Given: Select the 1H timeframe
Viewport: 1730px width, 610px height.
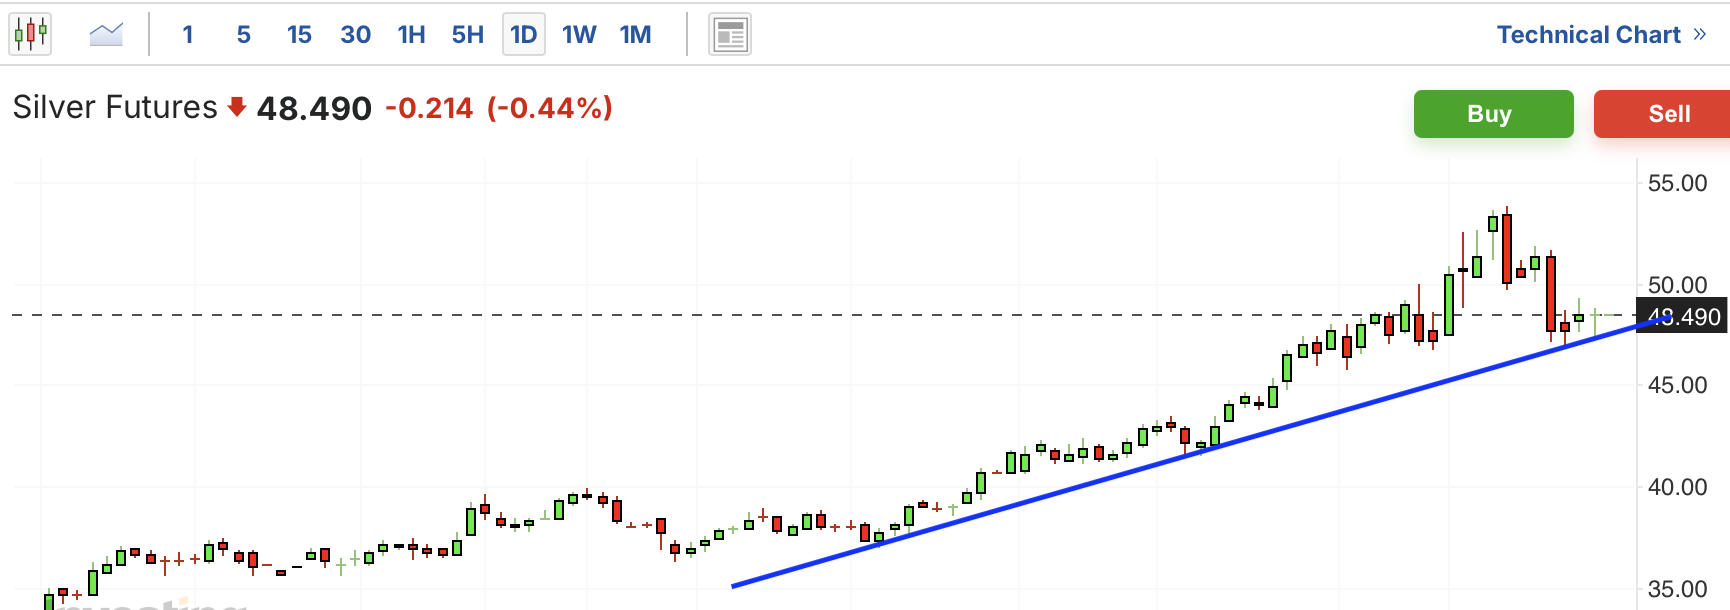Looking at the screenshot, I should (411, 35).
